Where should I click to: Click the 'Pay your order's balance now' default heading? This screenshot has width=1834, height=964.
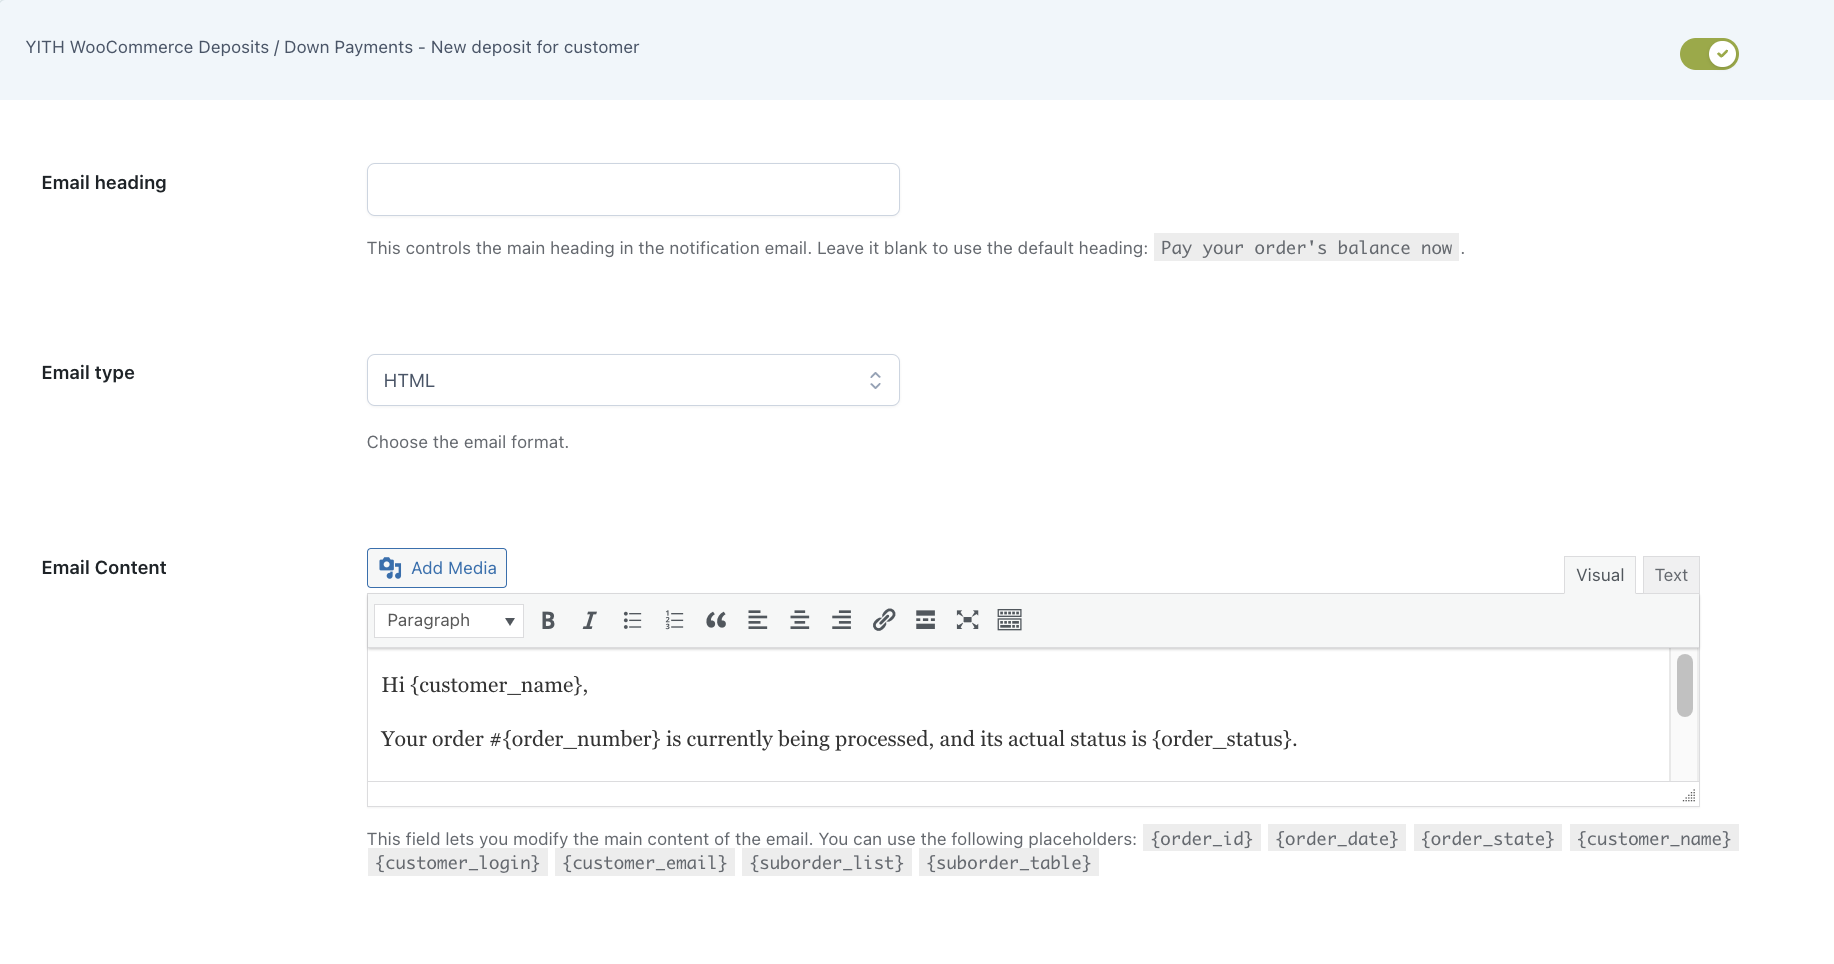click(x=1307, y=247)
